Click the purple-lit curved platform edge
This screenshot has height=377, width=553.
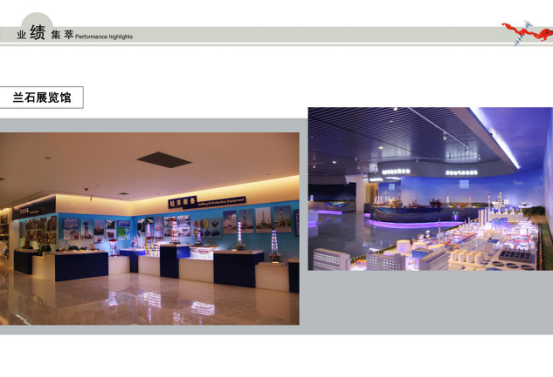415,224
